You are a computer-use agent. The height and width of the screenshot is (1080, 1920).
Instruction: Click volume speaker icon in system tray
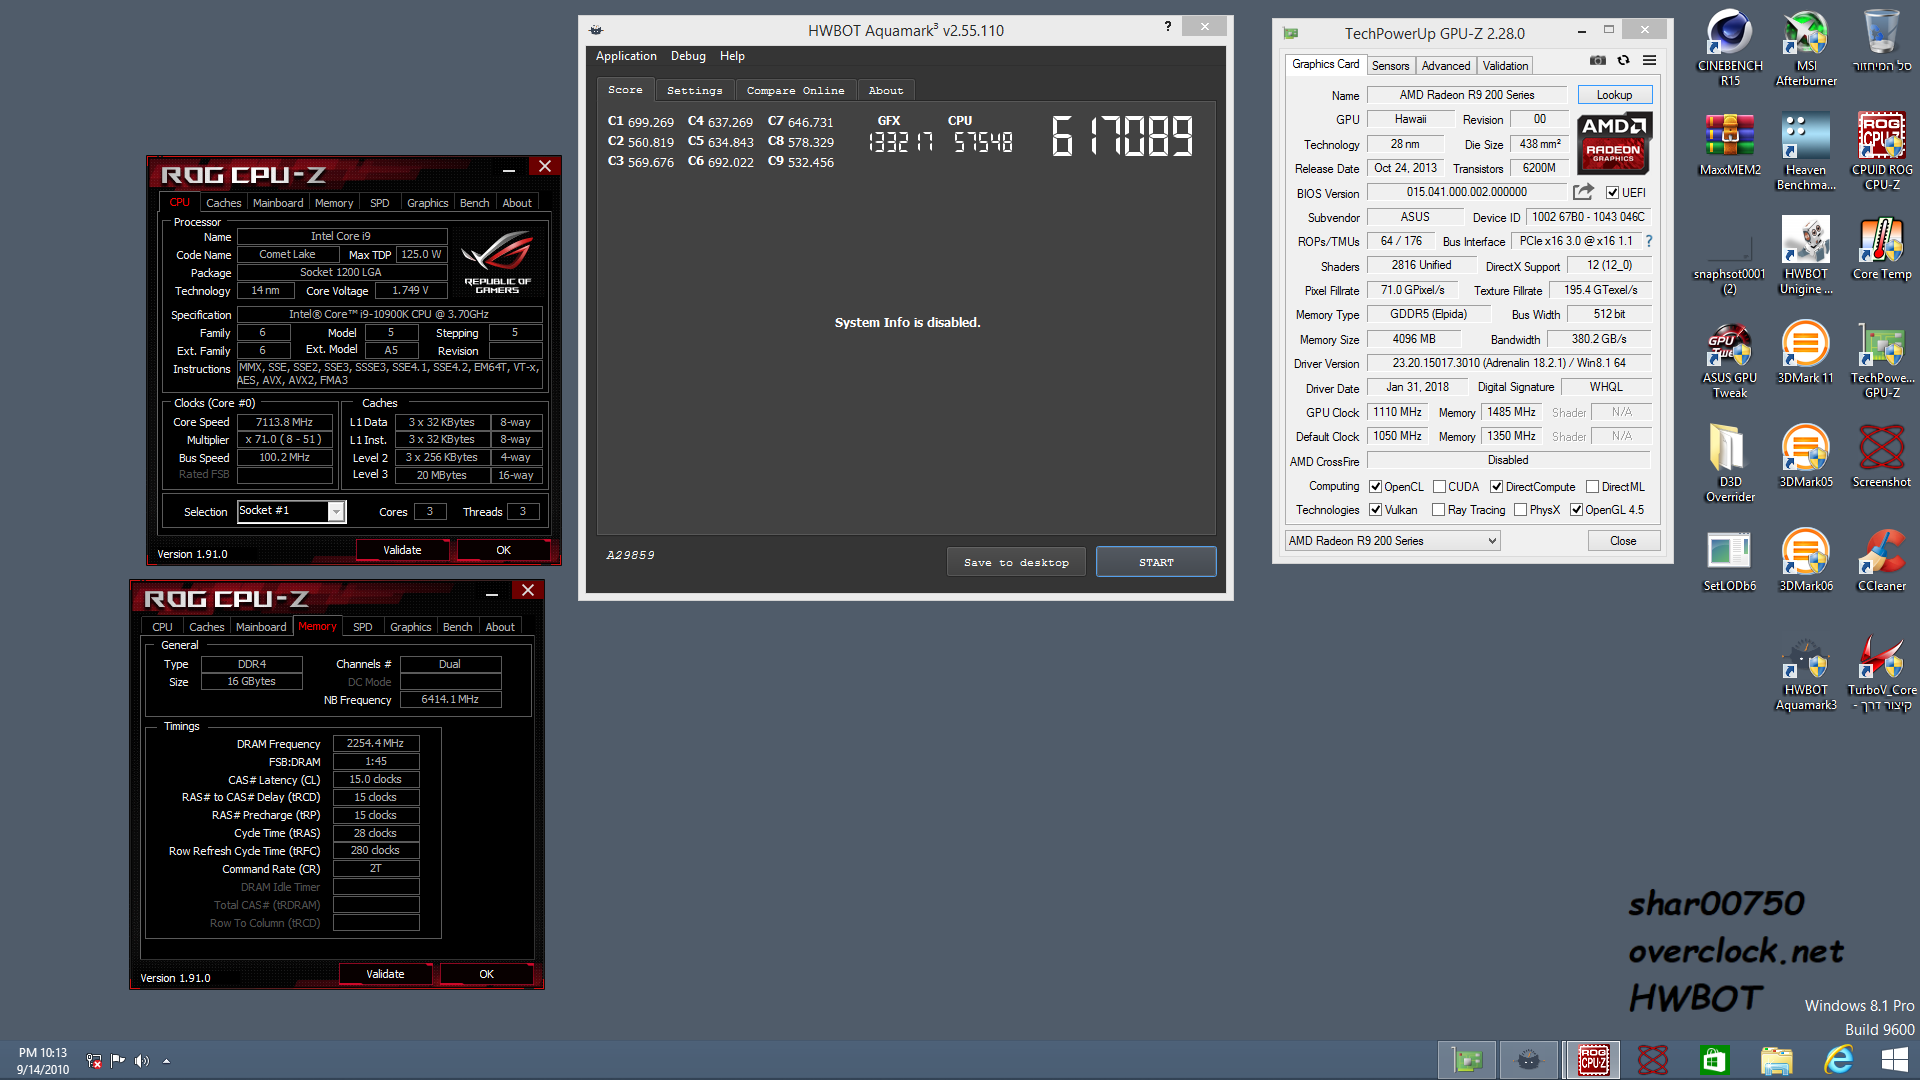tap(141, 1061)
